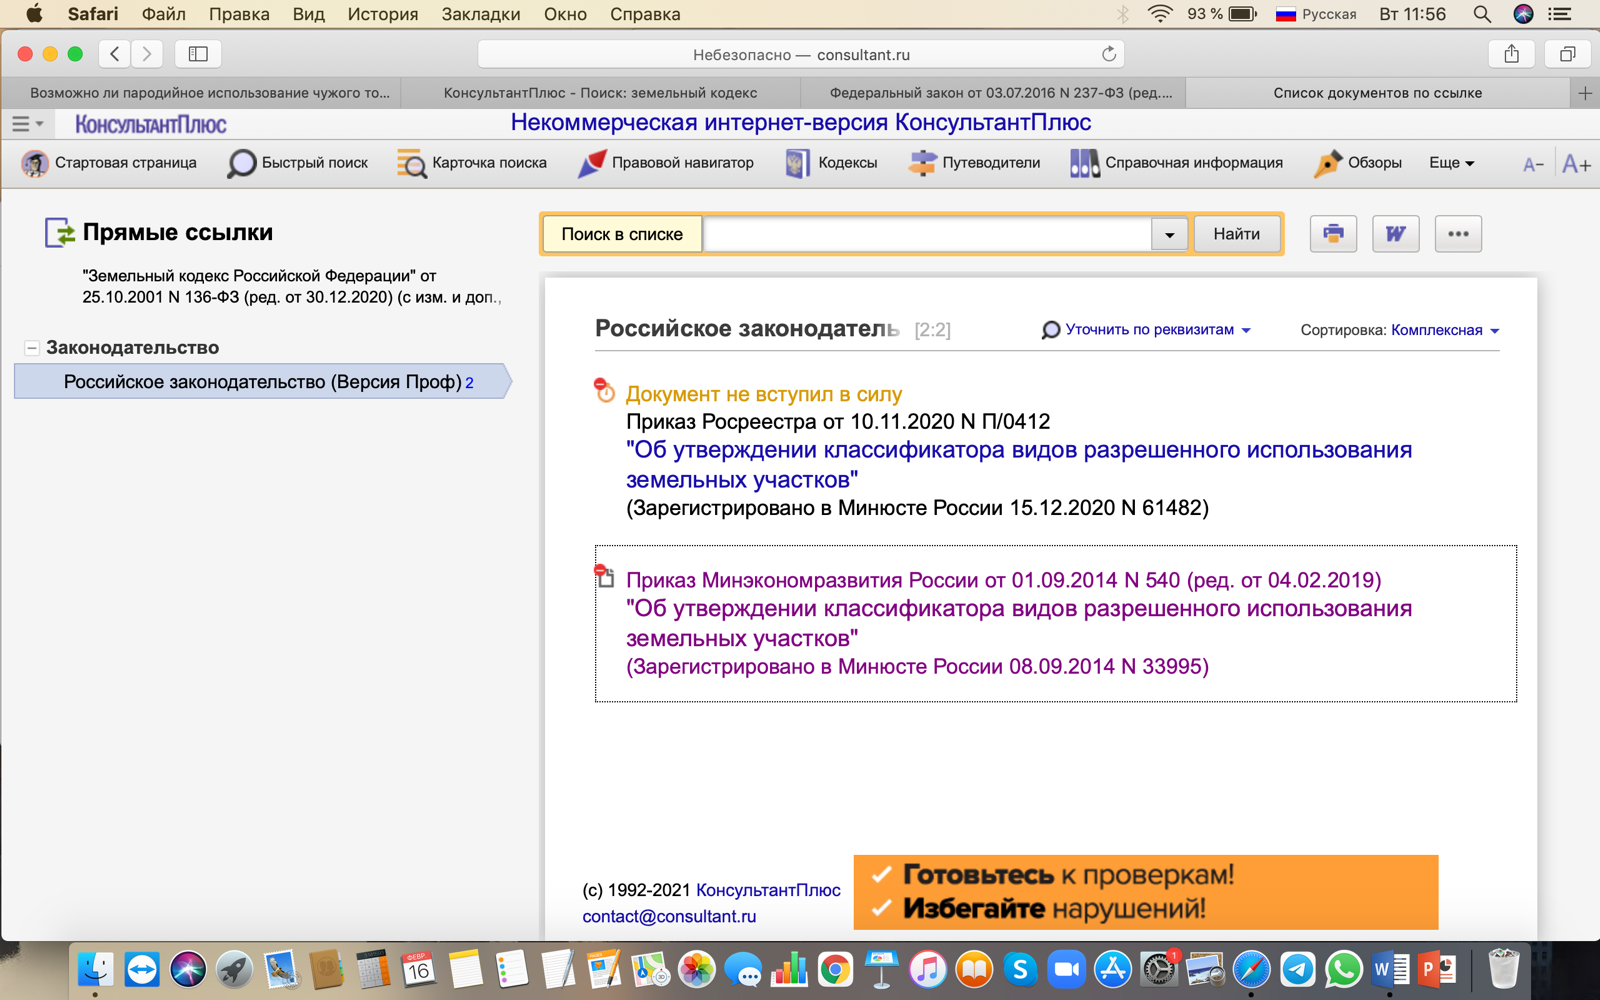Open the Прямые ссылки header icon
The width and height of the screenshot is (1600, 1000).
pos(60,232)
